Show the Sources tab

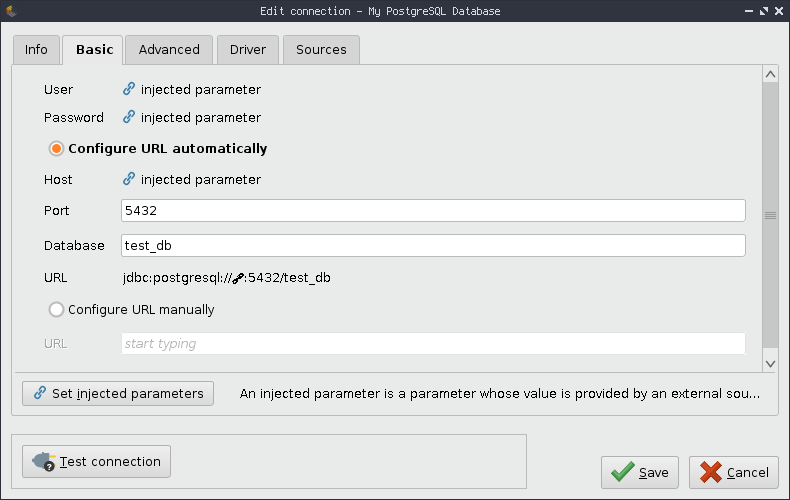click(321, 50)
